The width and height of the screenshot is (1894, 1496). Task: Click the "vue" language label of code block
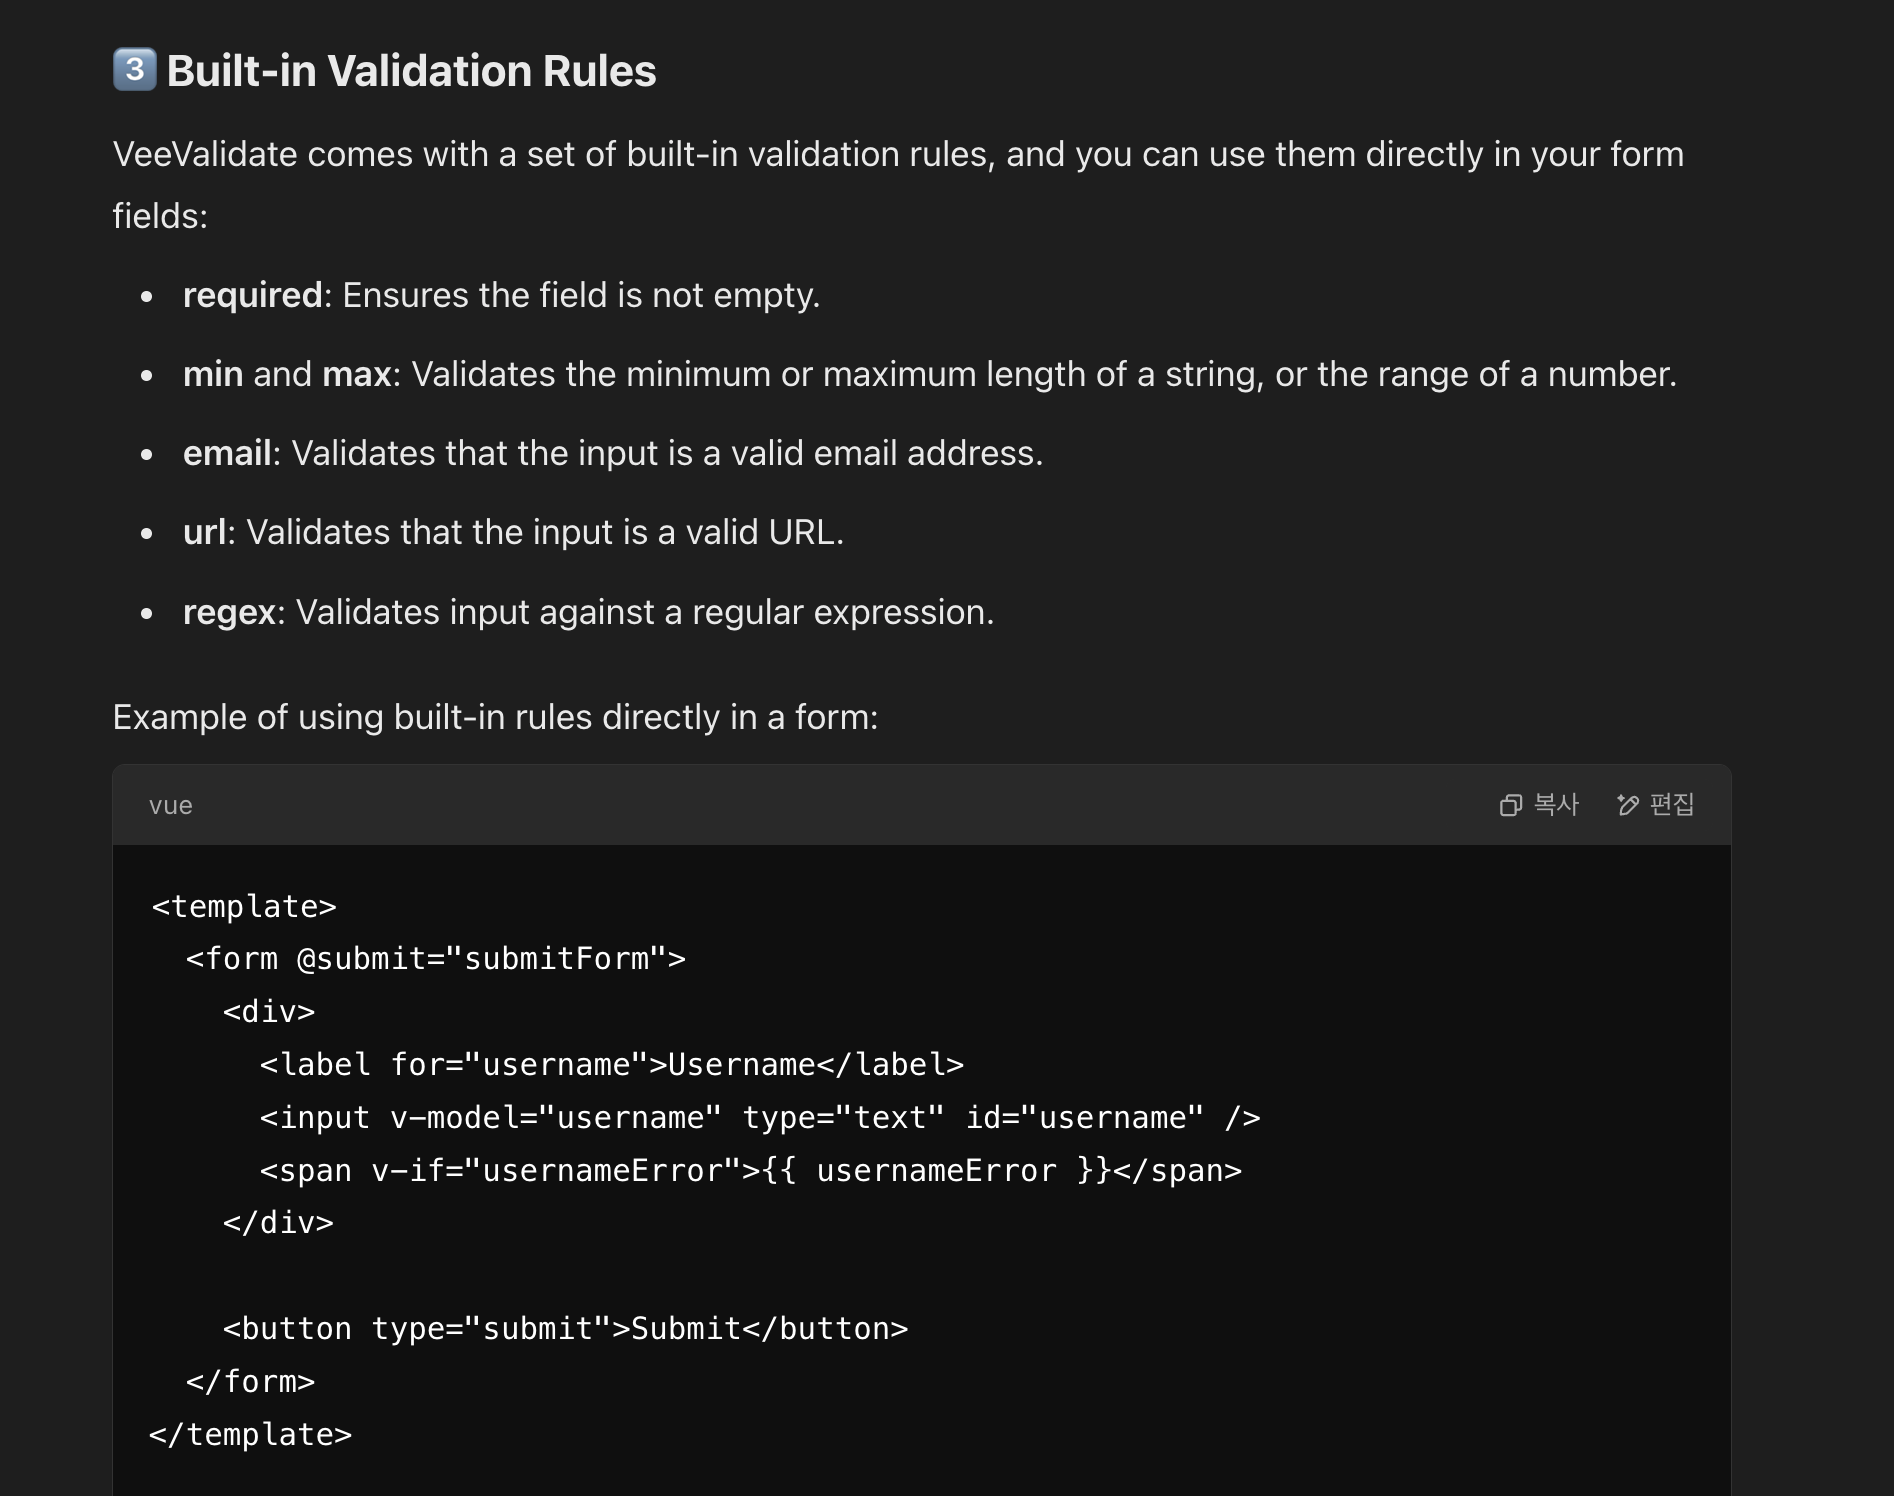click(x=171, y=806)
